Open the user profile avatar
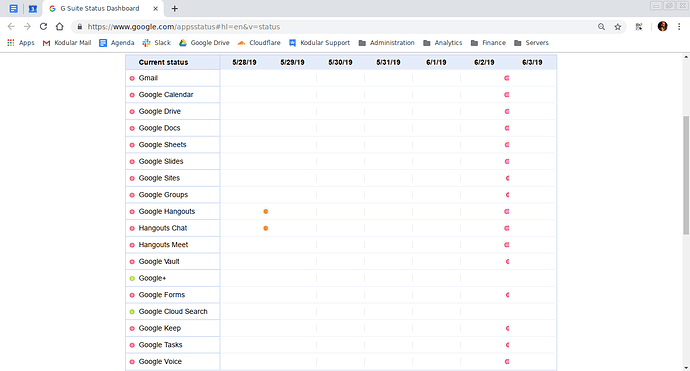690x371 pixels. tap(662, 26)
